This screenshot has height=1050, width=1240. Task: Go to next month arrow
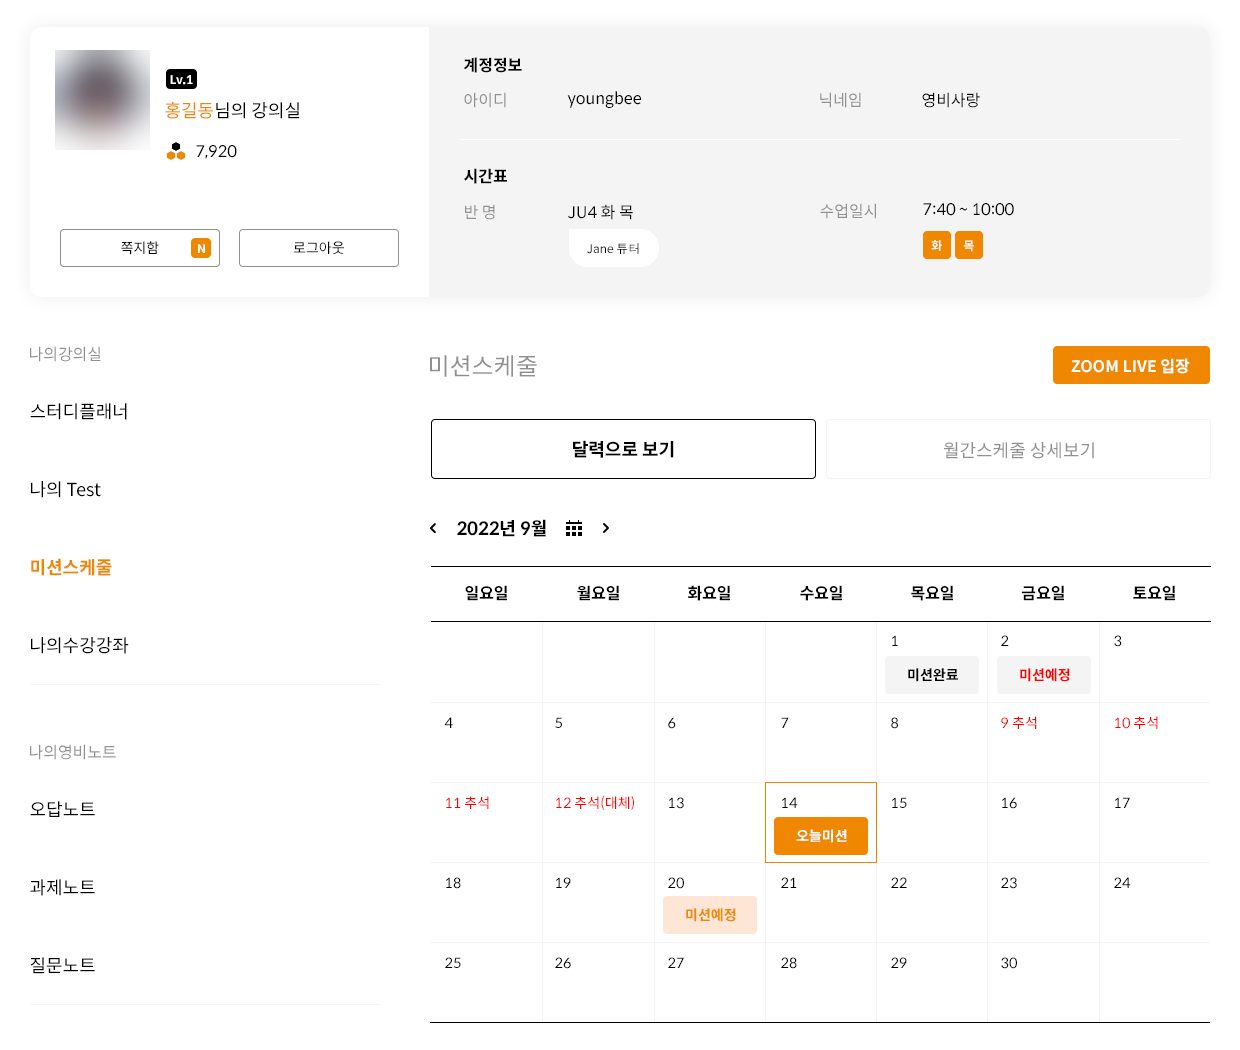click(605, 528)
